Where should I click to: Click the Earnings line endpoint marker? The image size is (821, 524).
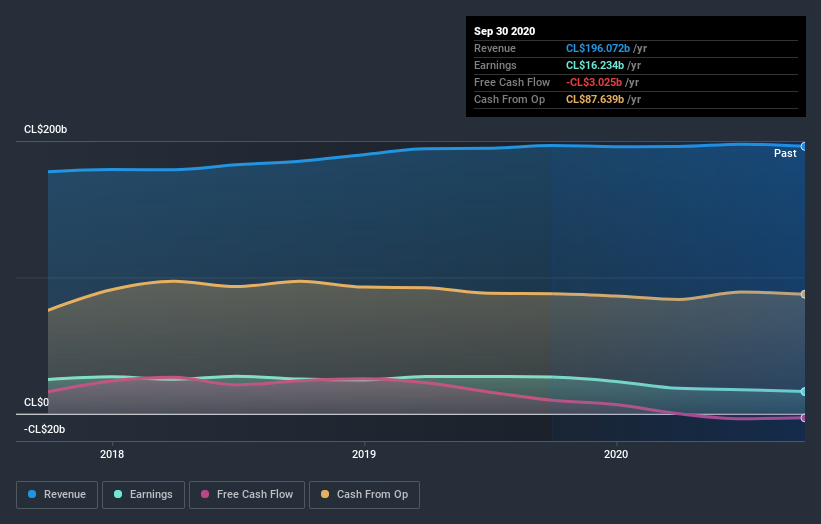803,392
